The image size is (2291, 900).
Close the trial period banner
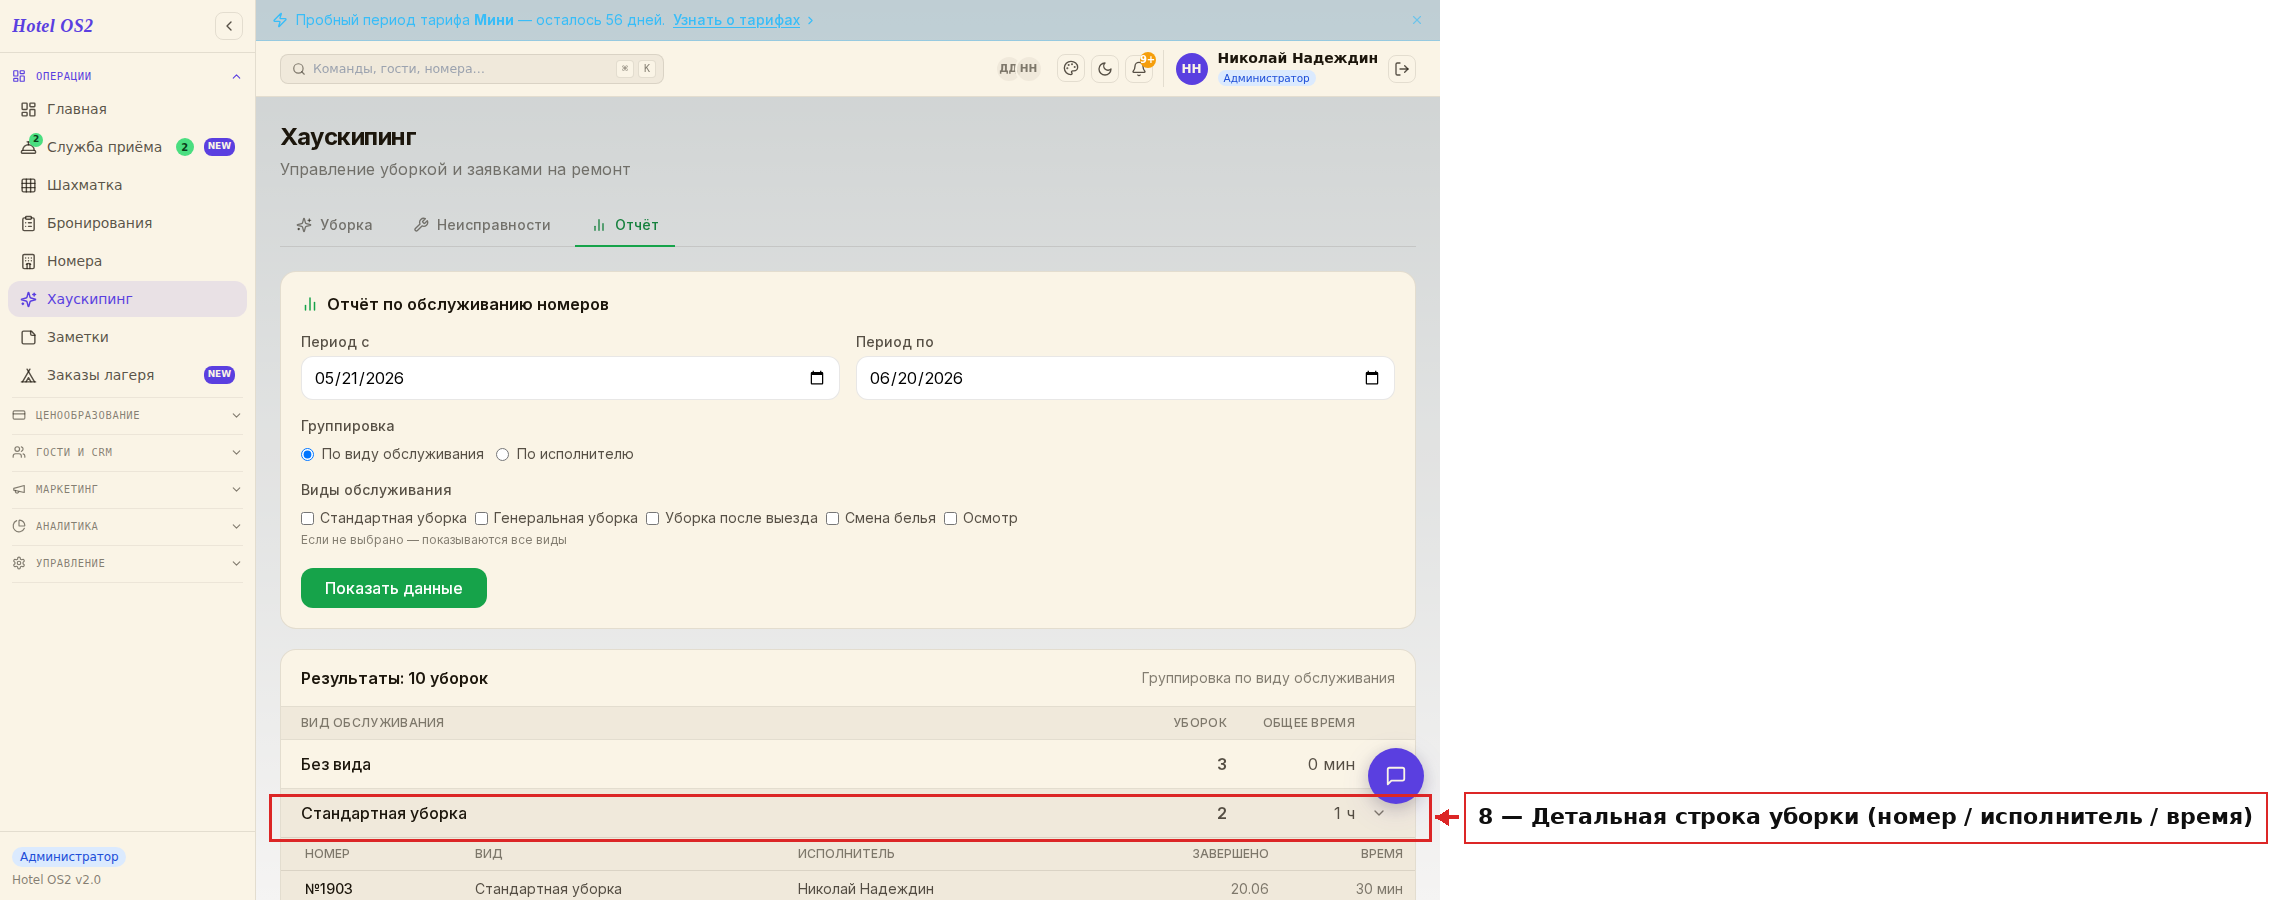[x=1417, y=20]
